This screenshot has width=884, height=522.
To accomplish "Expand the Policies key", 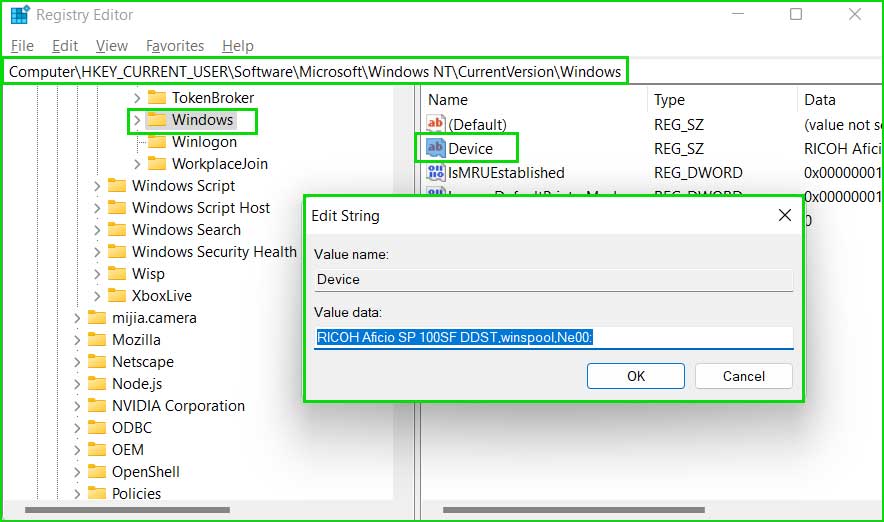I will tap(77, 494).
